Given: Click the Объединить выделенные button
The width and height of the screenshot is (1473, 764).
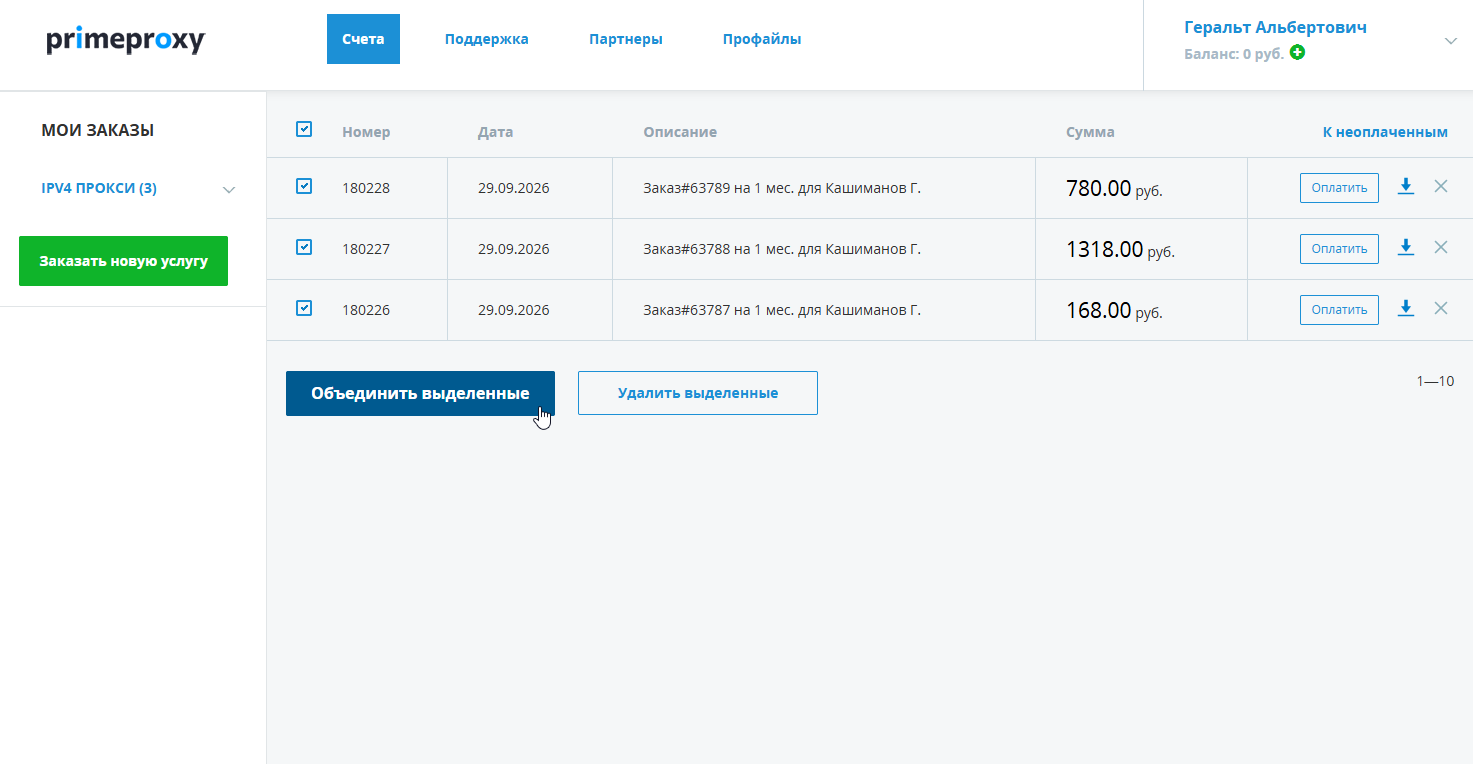Looking at the screenshot, I should [x=420, y=394].
